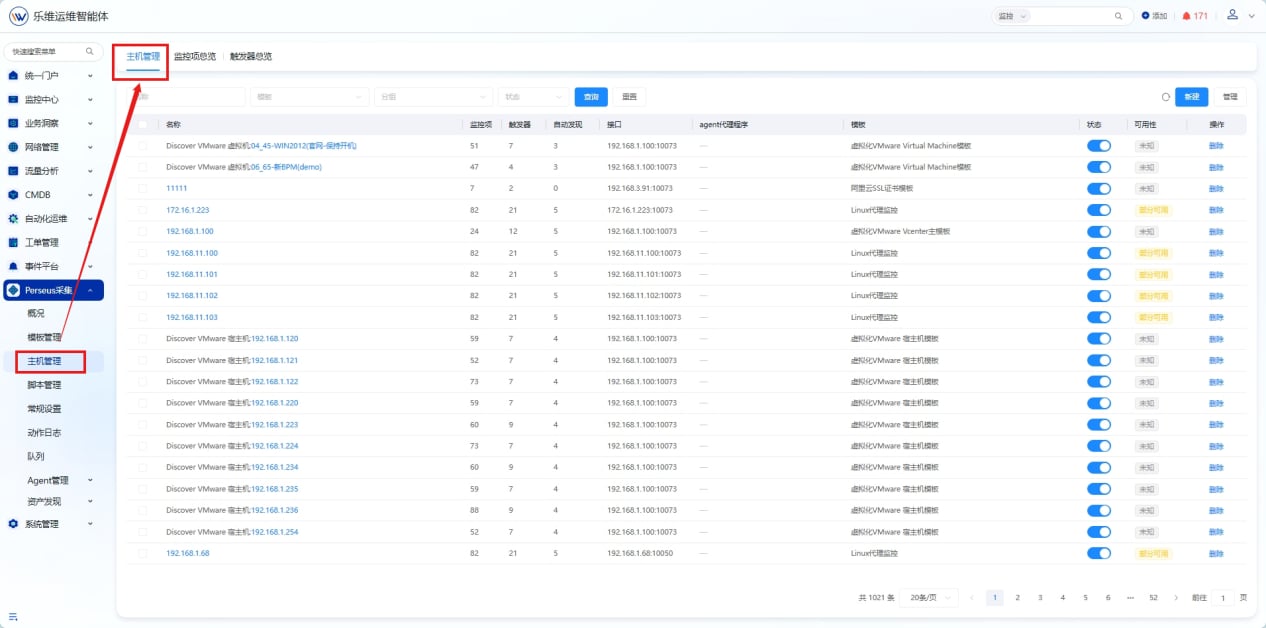Click the 事件平台 bell icon

(x=13, y=267)
